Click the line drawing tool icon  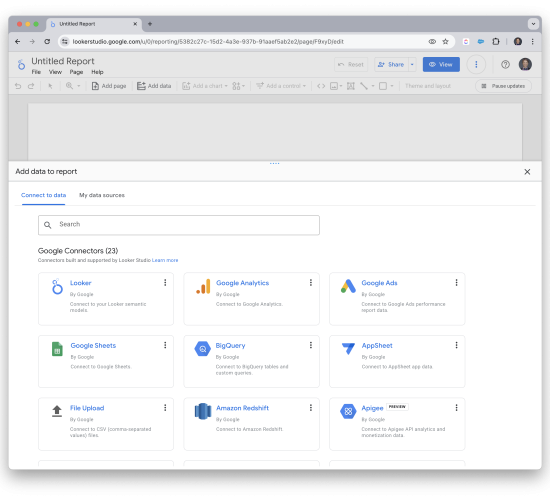point(364,86)
